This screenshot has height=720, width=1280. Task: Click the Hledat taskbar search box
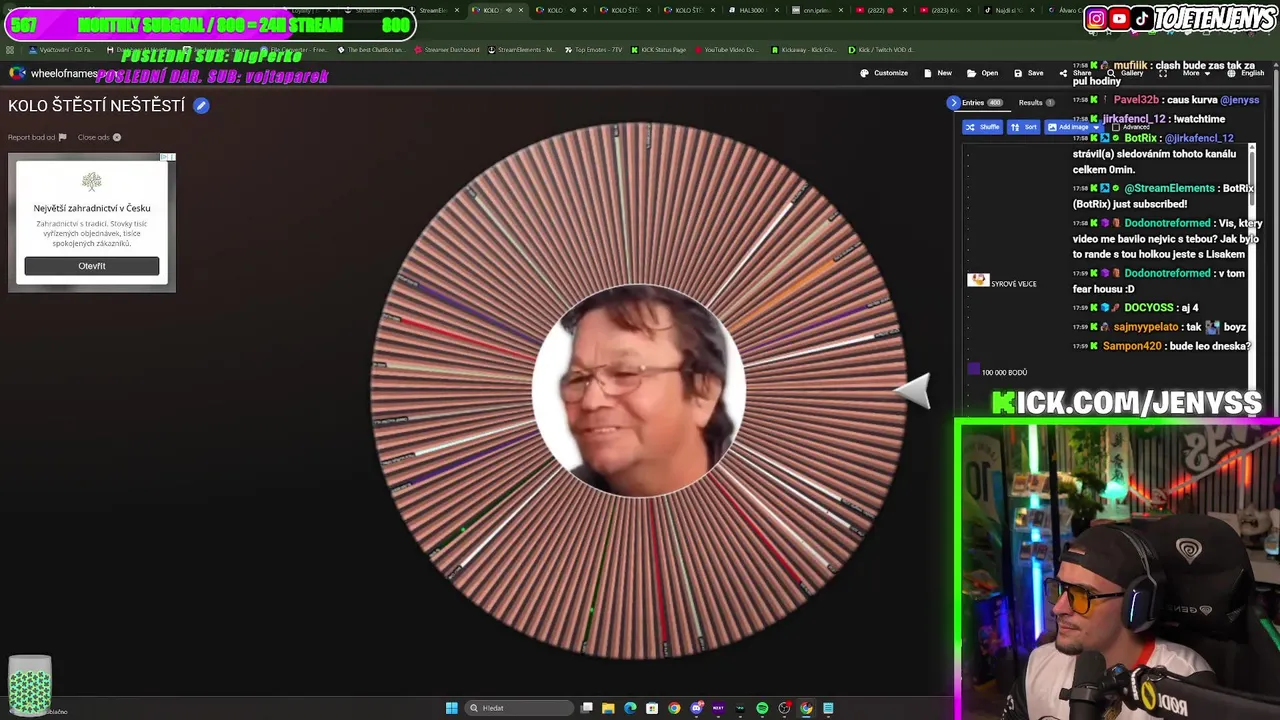(520, 708)
